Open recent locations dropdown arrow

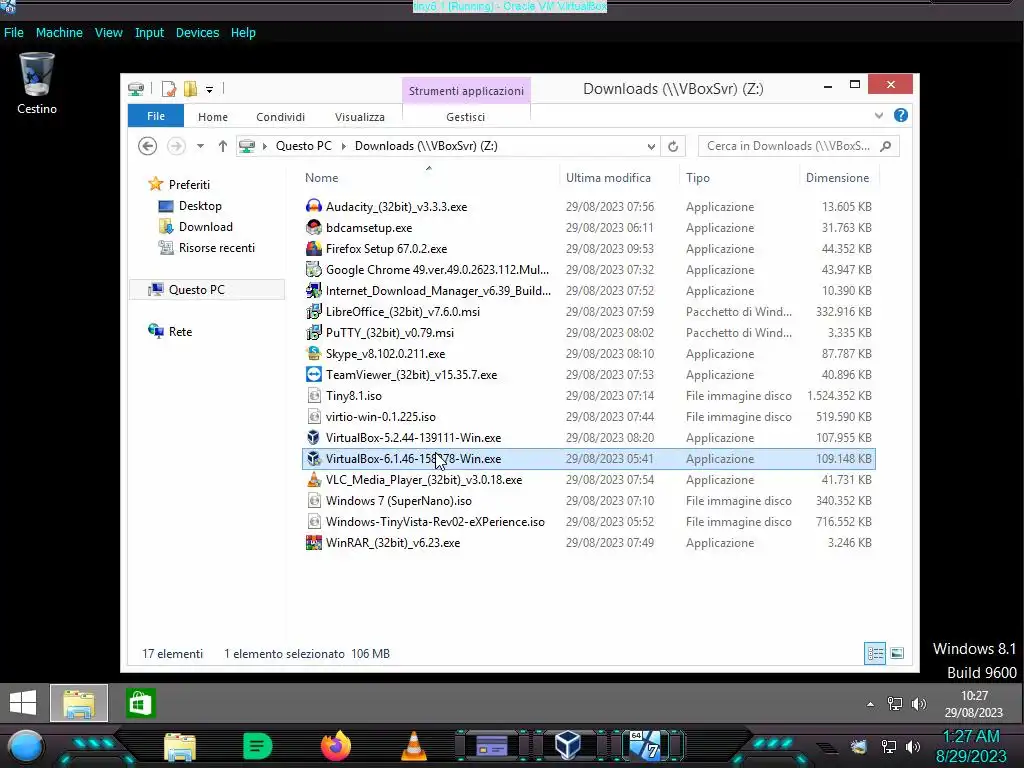[200, 146]
